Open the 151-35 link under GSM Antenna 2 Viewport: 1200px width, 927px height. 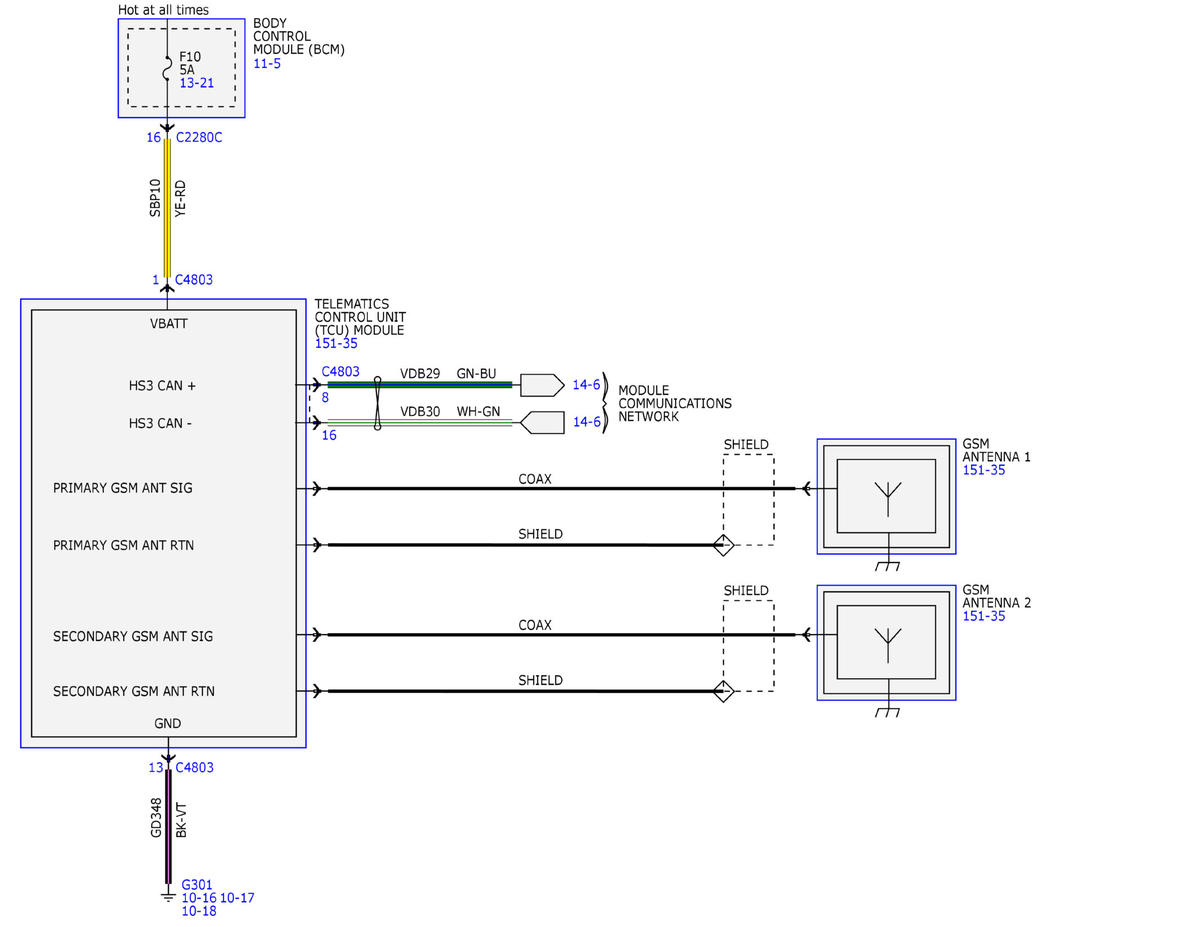(984, 616)
